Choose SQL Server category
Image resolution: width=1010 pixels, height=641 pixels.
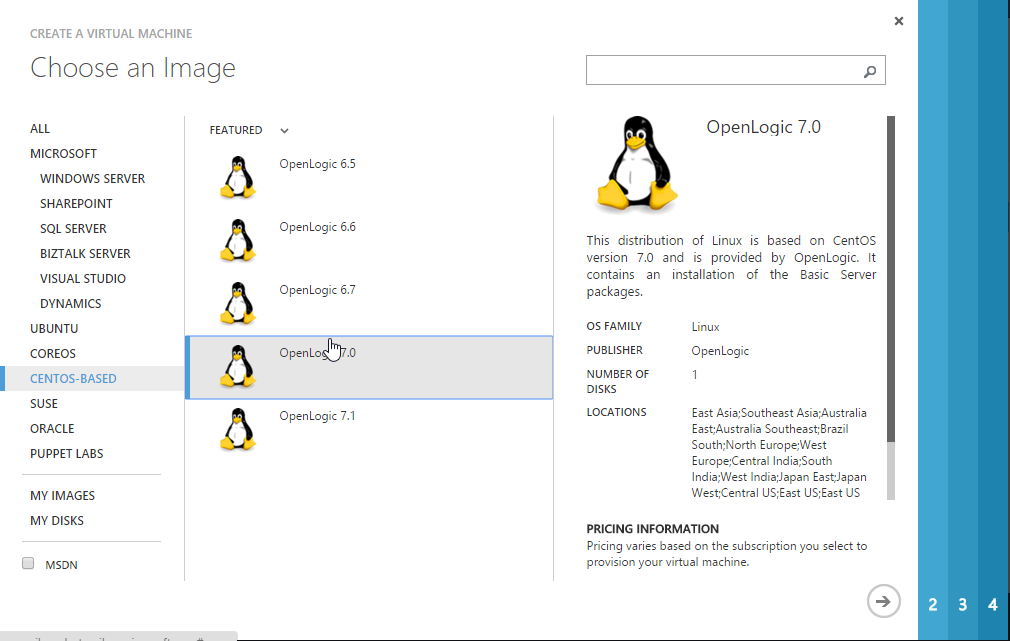click(73, 229)
